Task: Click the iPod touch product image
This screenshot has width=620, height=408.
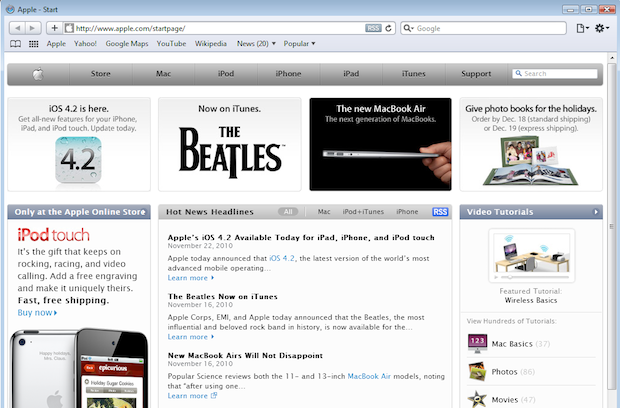Action: [x=79, y=368]
